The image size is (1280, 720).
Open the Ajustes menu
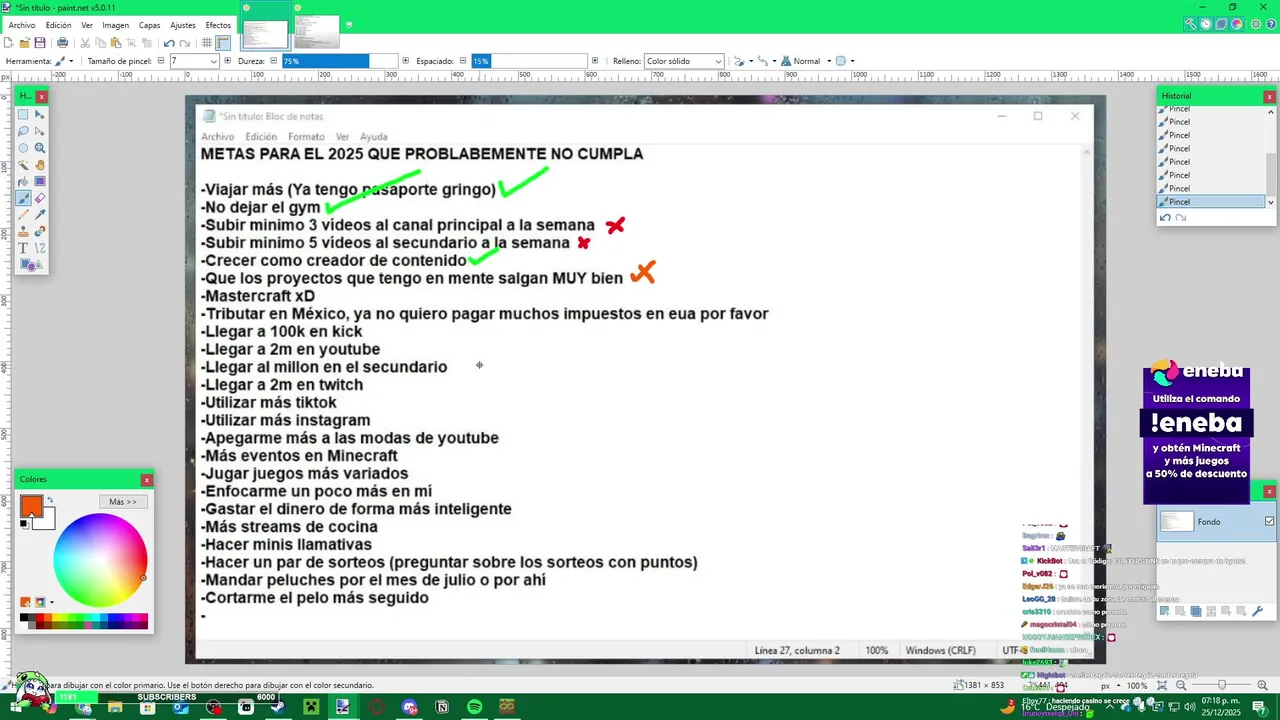coord(183,25)
